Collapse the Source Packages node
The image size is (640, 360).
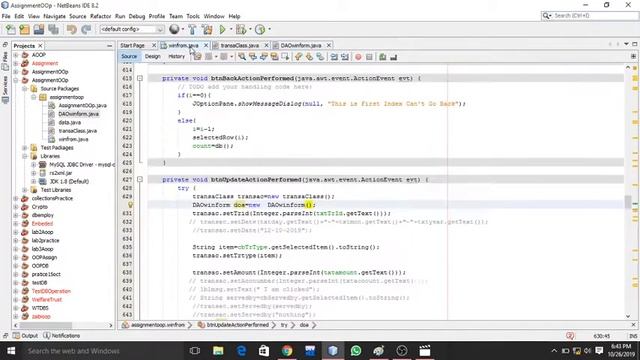click(x=24, y=89)
